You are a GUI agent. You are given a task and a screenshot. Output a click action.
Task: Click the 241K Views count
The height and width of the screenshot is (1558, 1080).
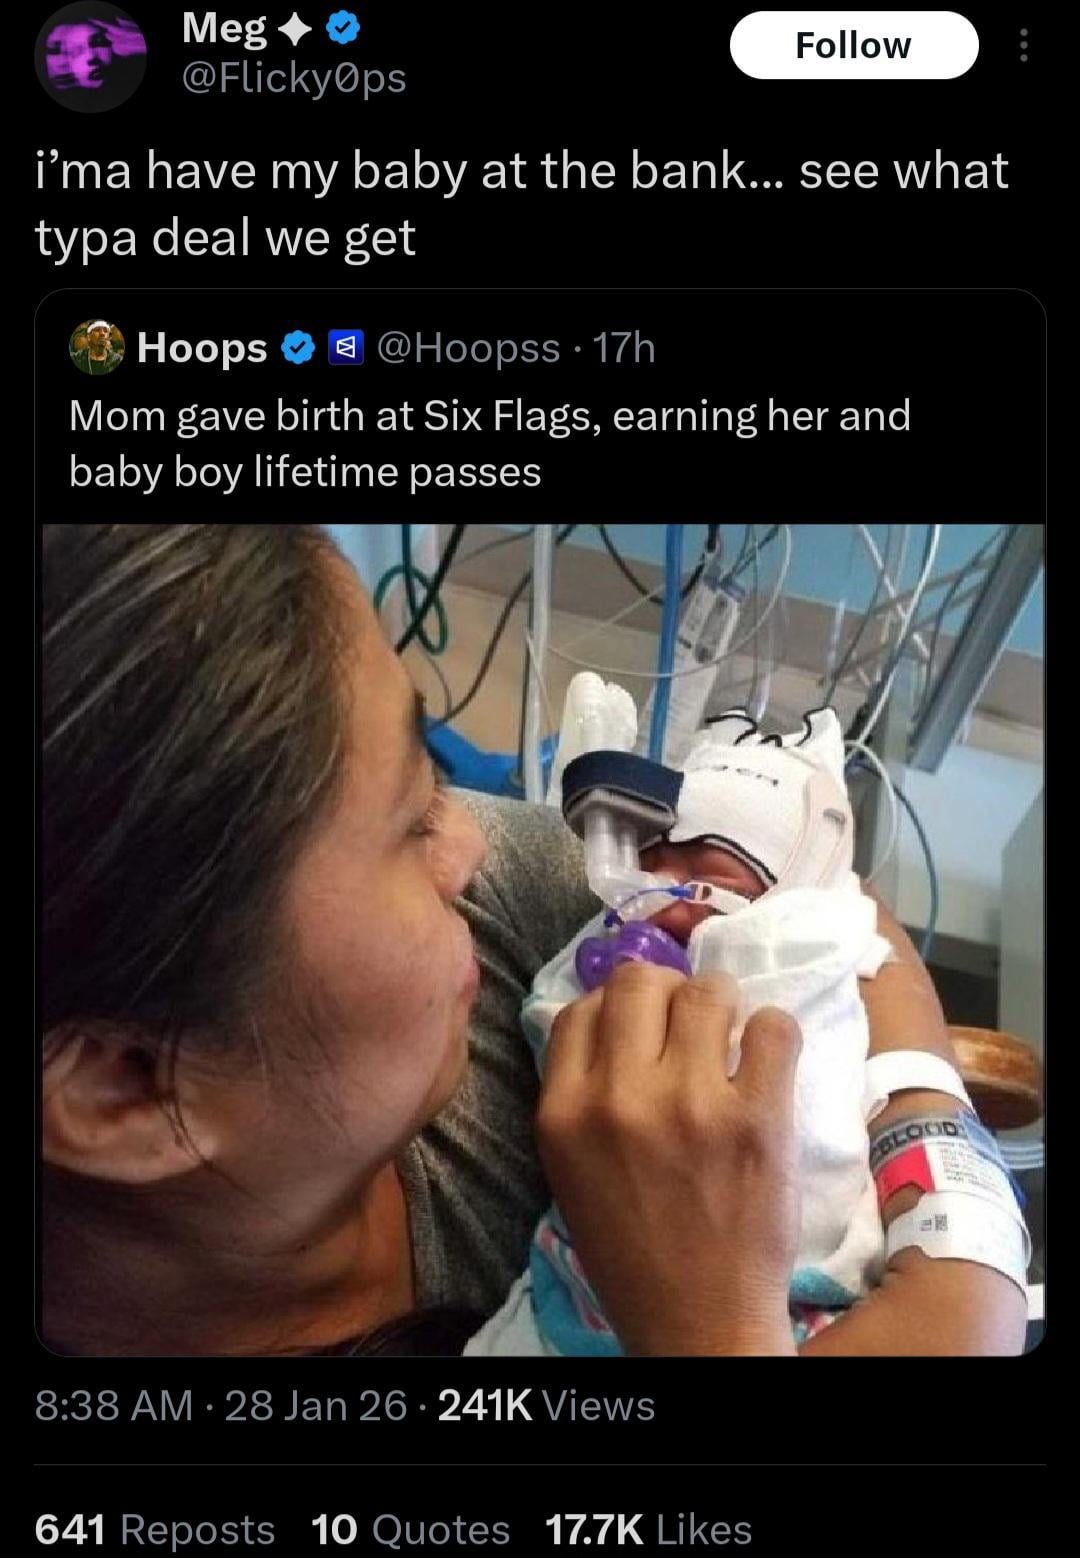point(546,1405)
